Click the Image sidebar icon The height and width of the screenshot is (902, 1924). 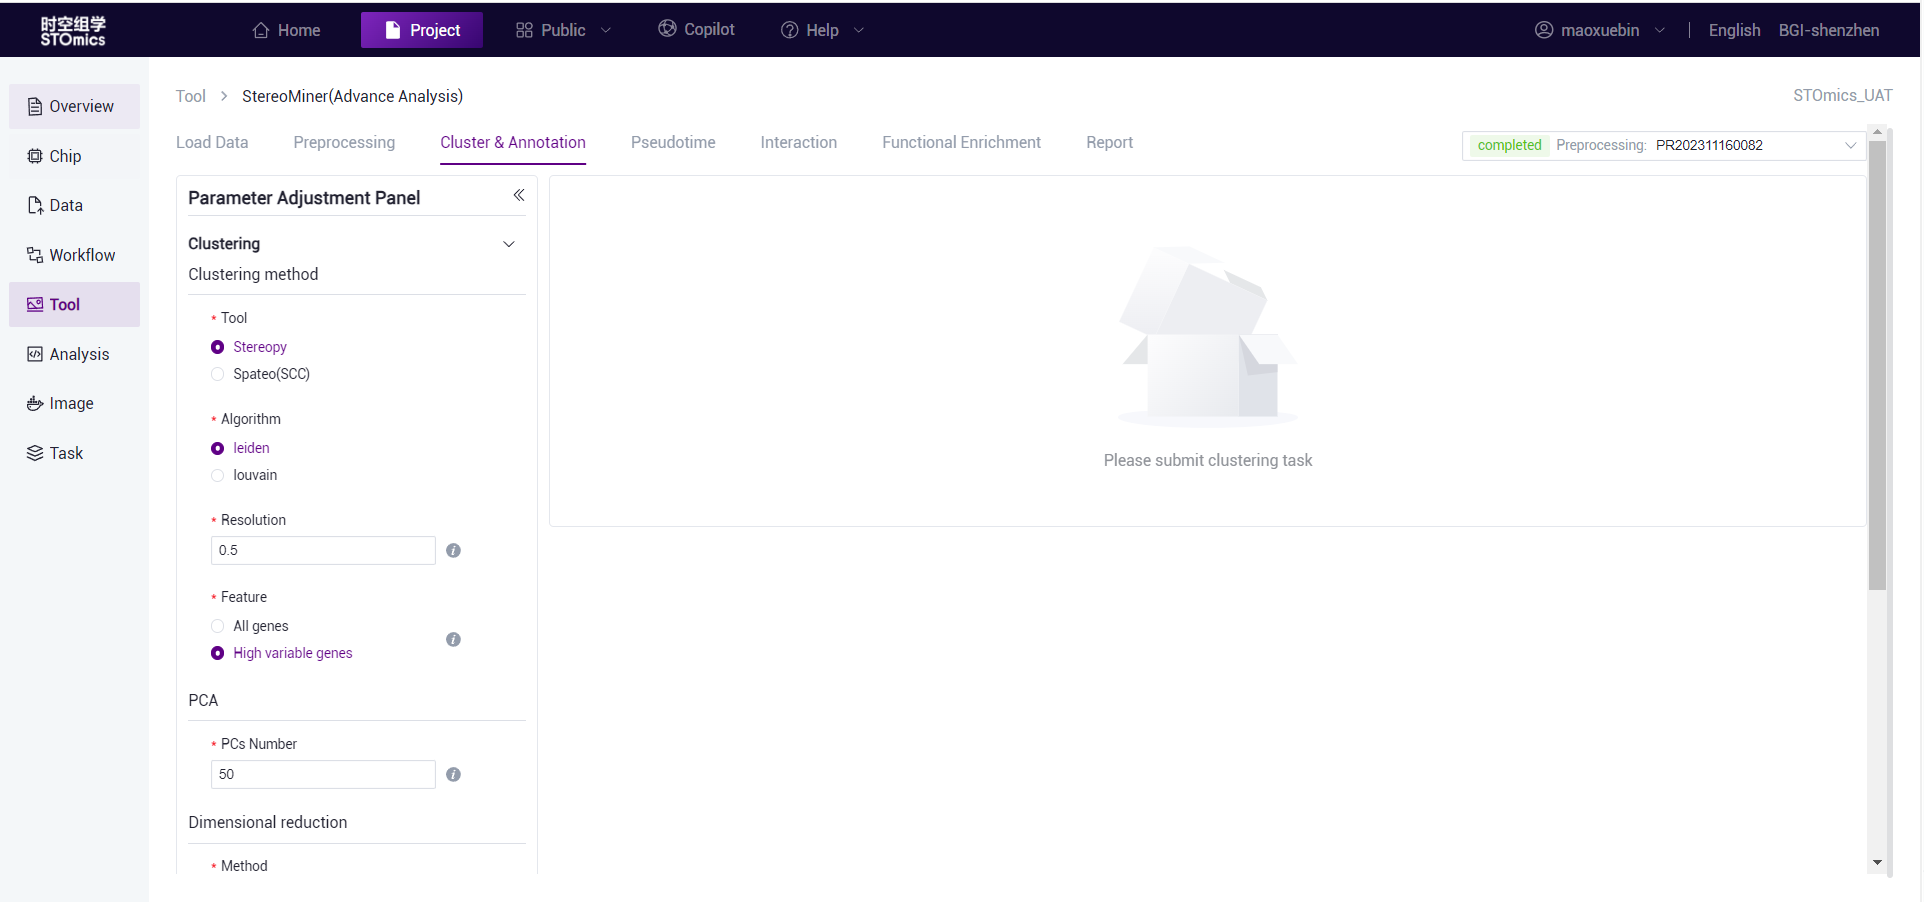point(35,403)
